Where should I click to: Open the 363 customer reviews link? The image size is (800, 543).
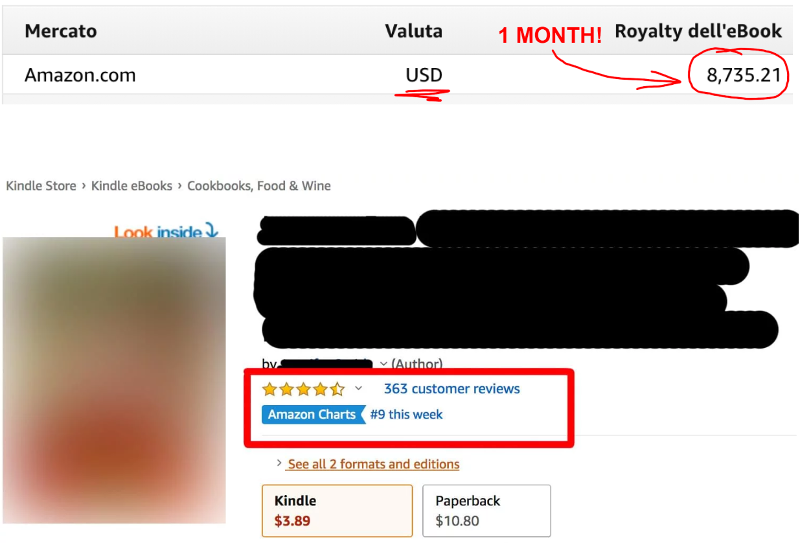(x=452, y=389)
